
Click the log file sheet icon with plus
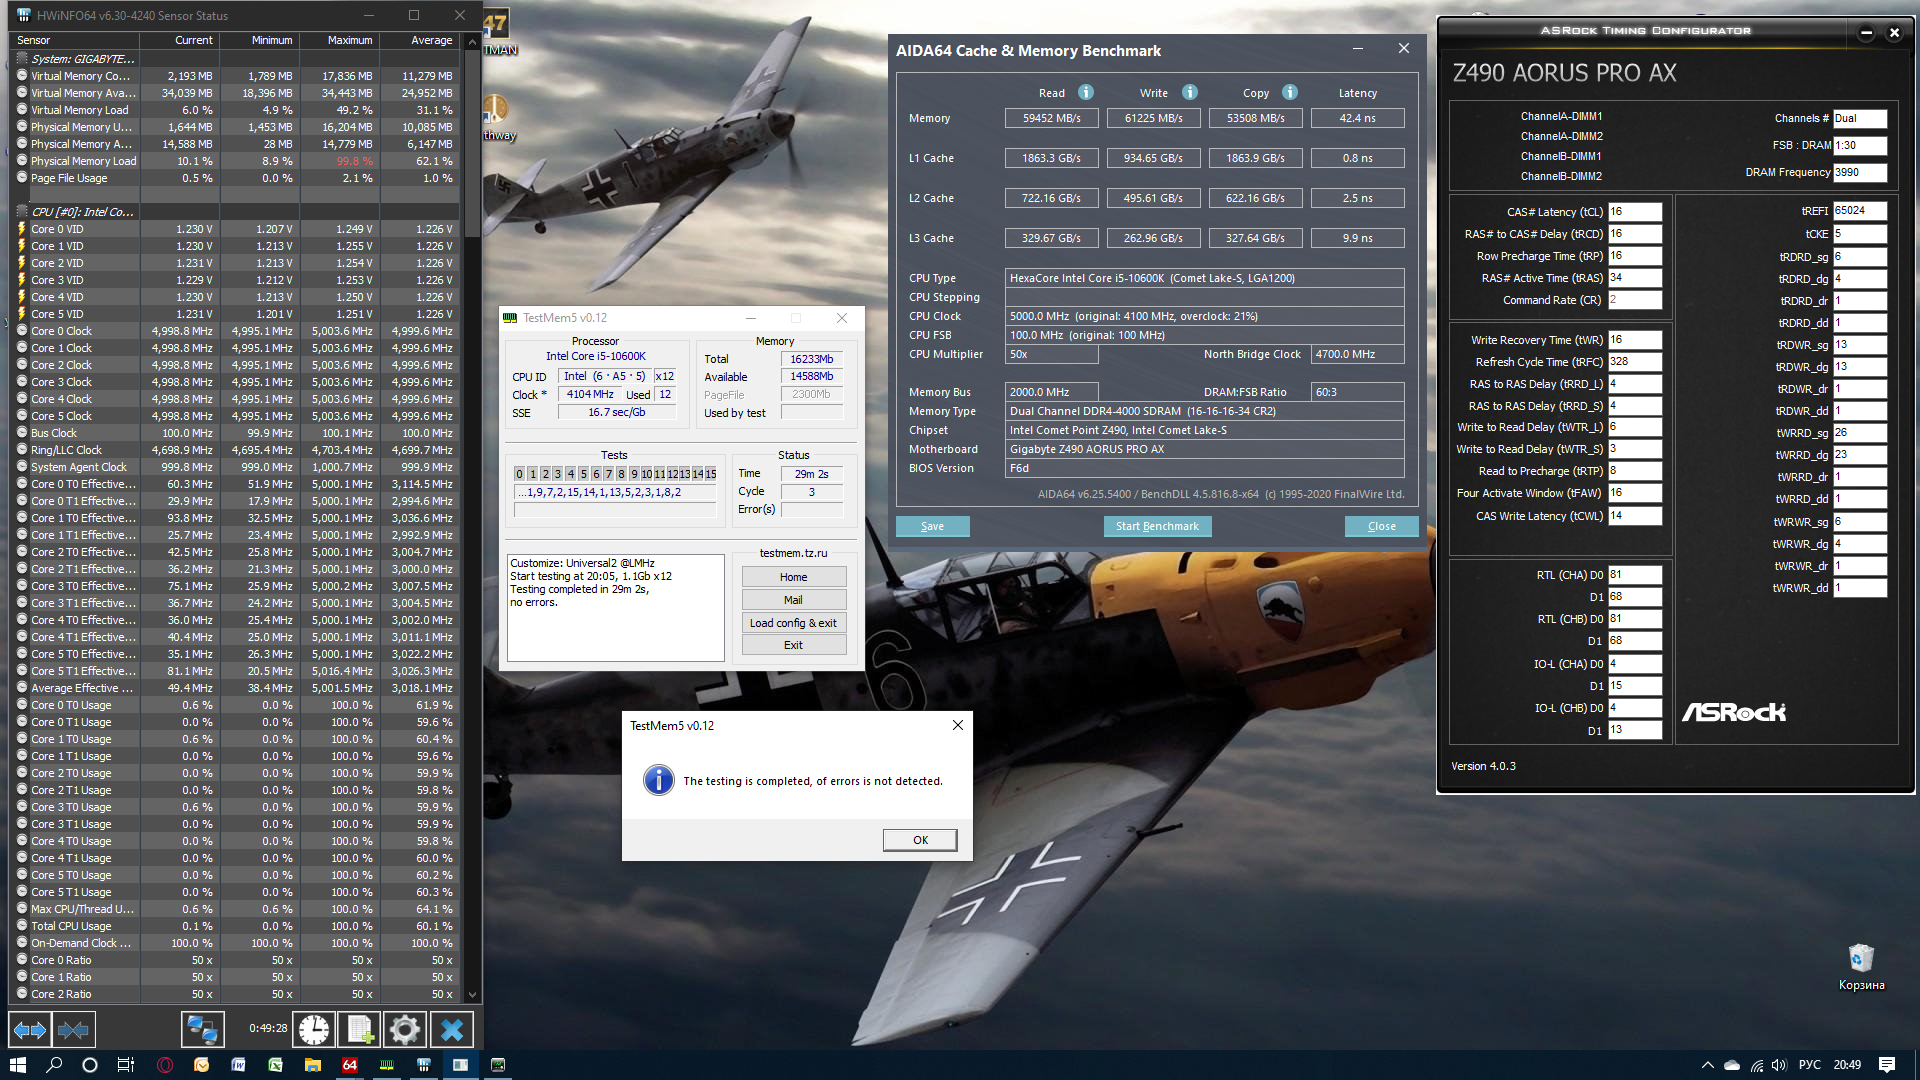tap(360, 1030)
